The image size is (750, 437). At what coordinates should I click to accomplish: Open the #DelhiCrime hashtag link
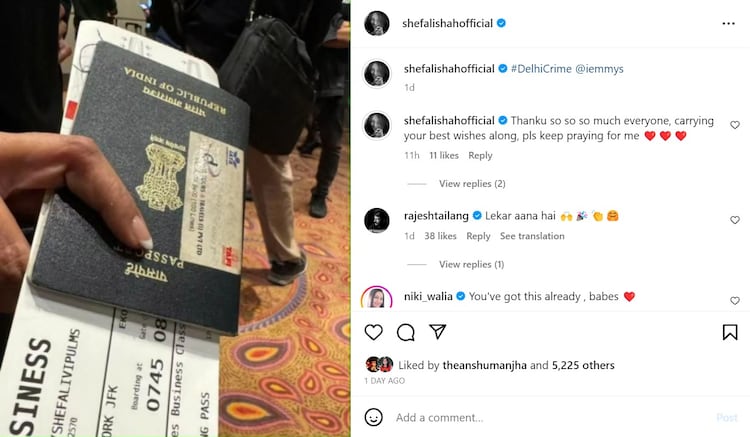coord(541,69)
